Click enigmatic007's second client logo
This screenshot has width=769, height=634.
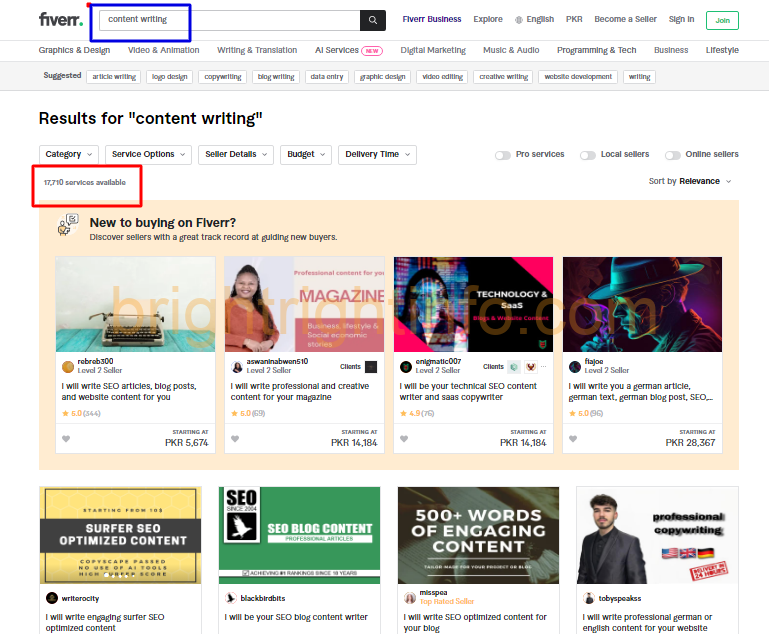531,367
